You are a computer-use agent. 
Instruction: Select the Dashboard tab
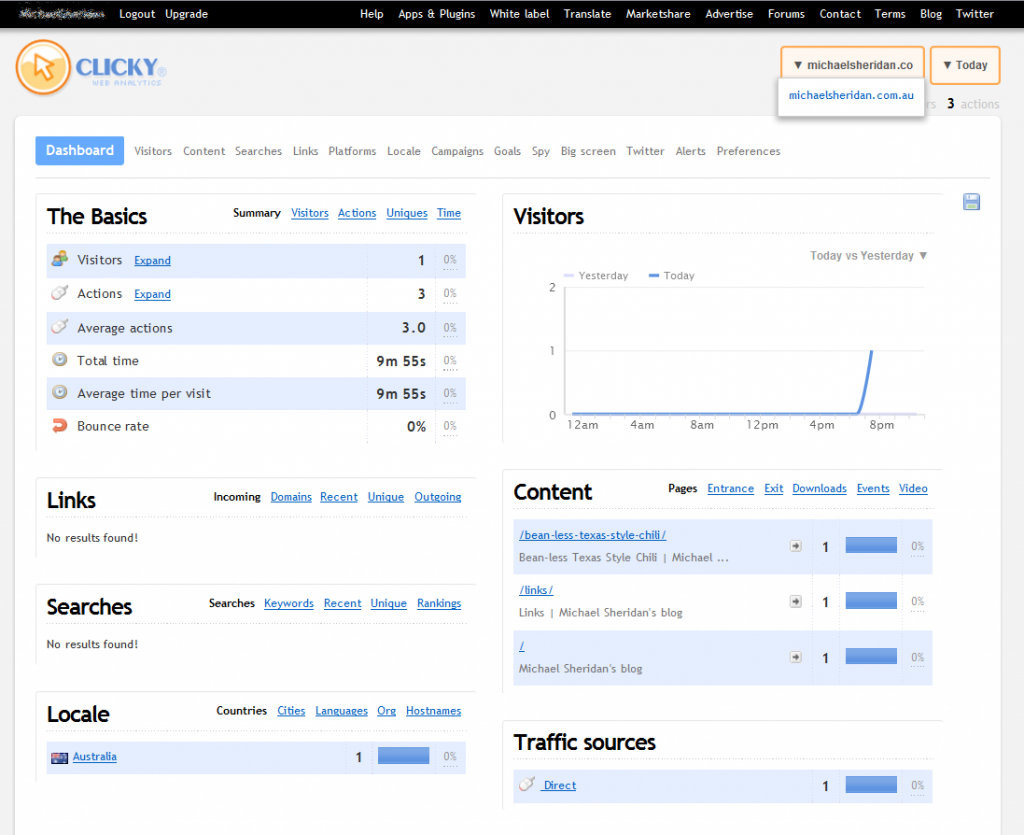click(80, 151)
